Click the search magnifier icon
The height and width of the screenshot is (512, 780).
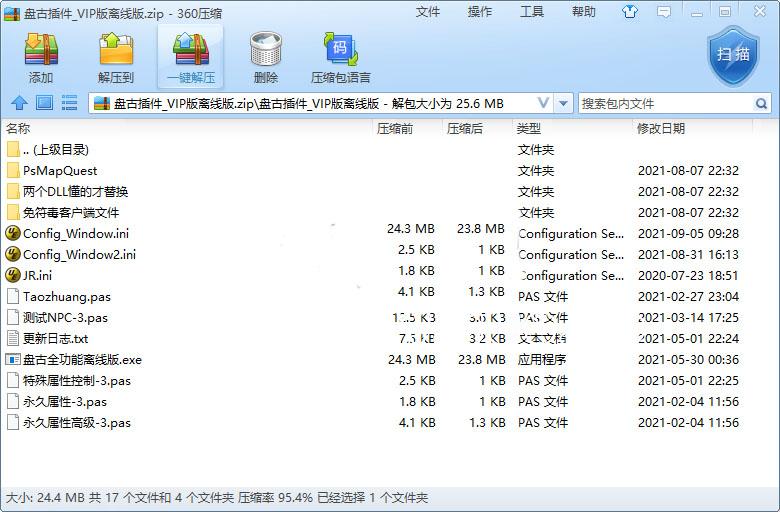pyautogui.click(x=761, y=103)
